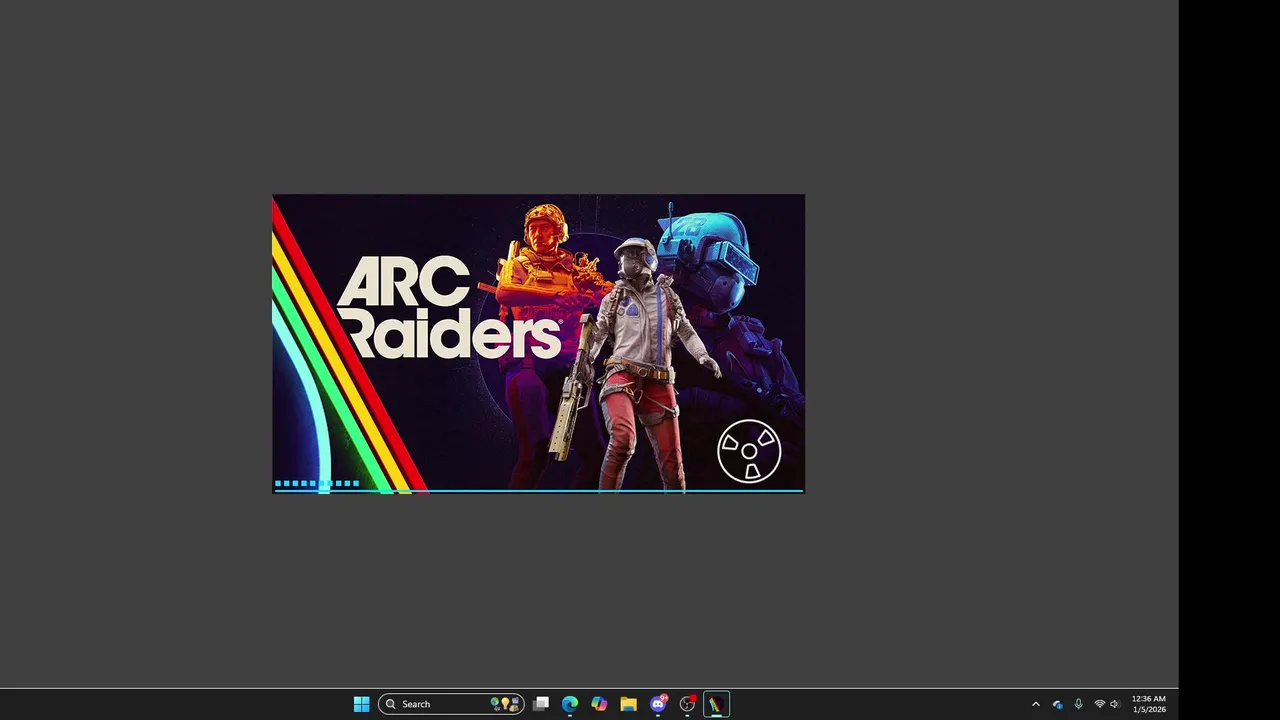1280x720 pixels.
Task: Click the ARC Raiders splash image
Action: [x=538, y=343]
